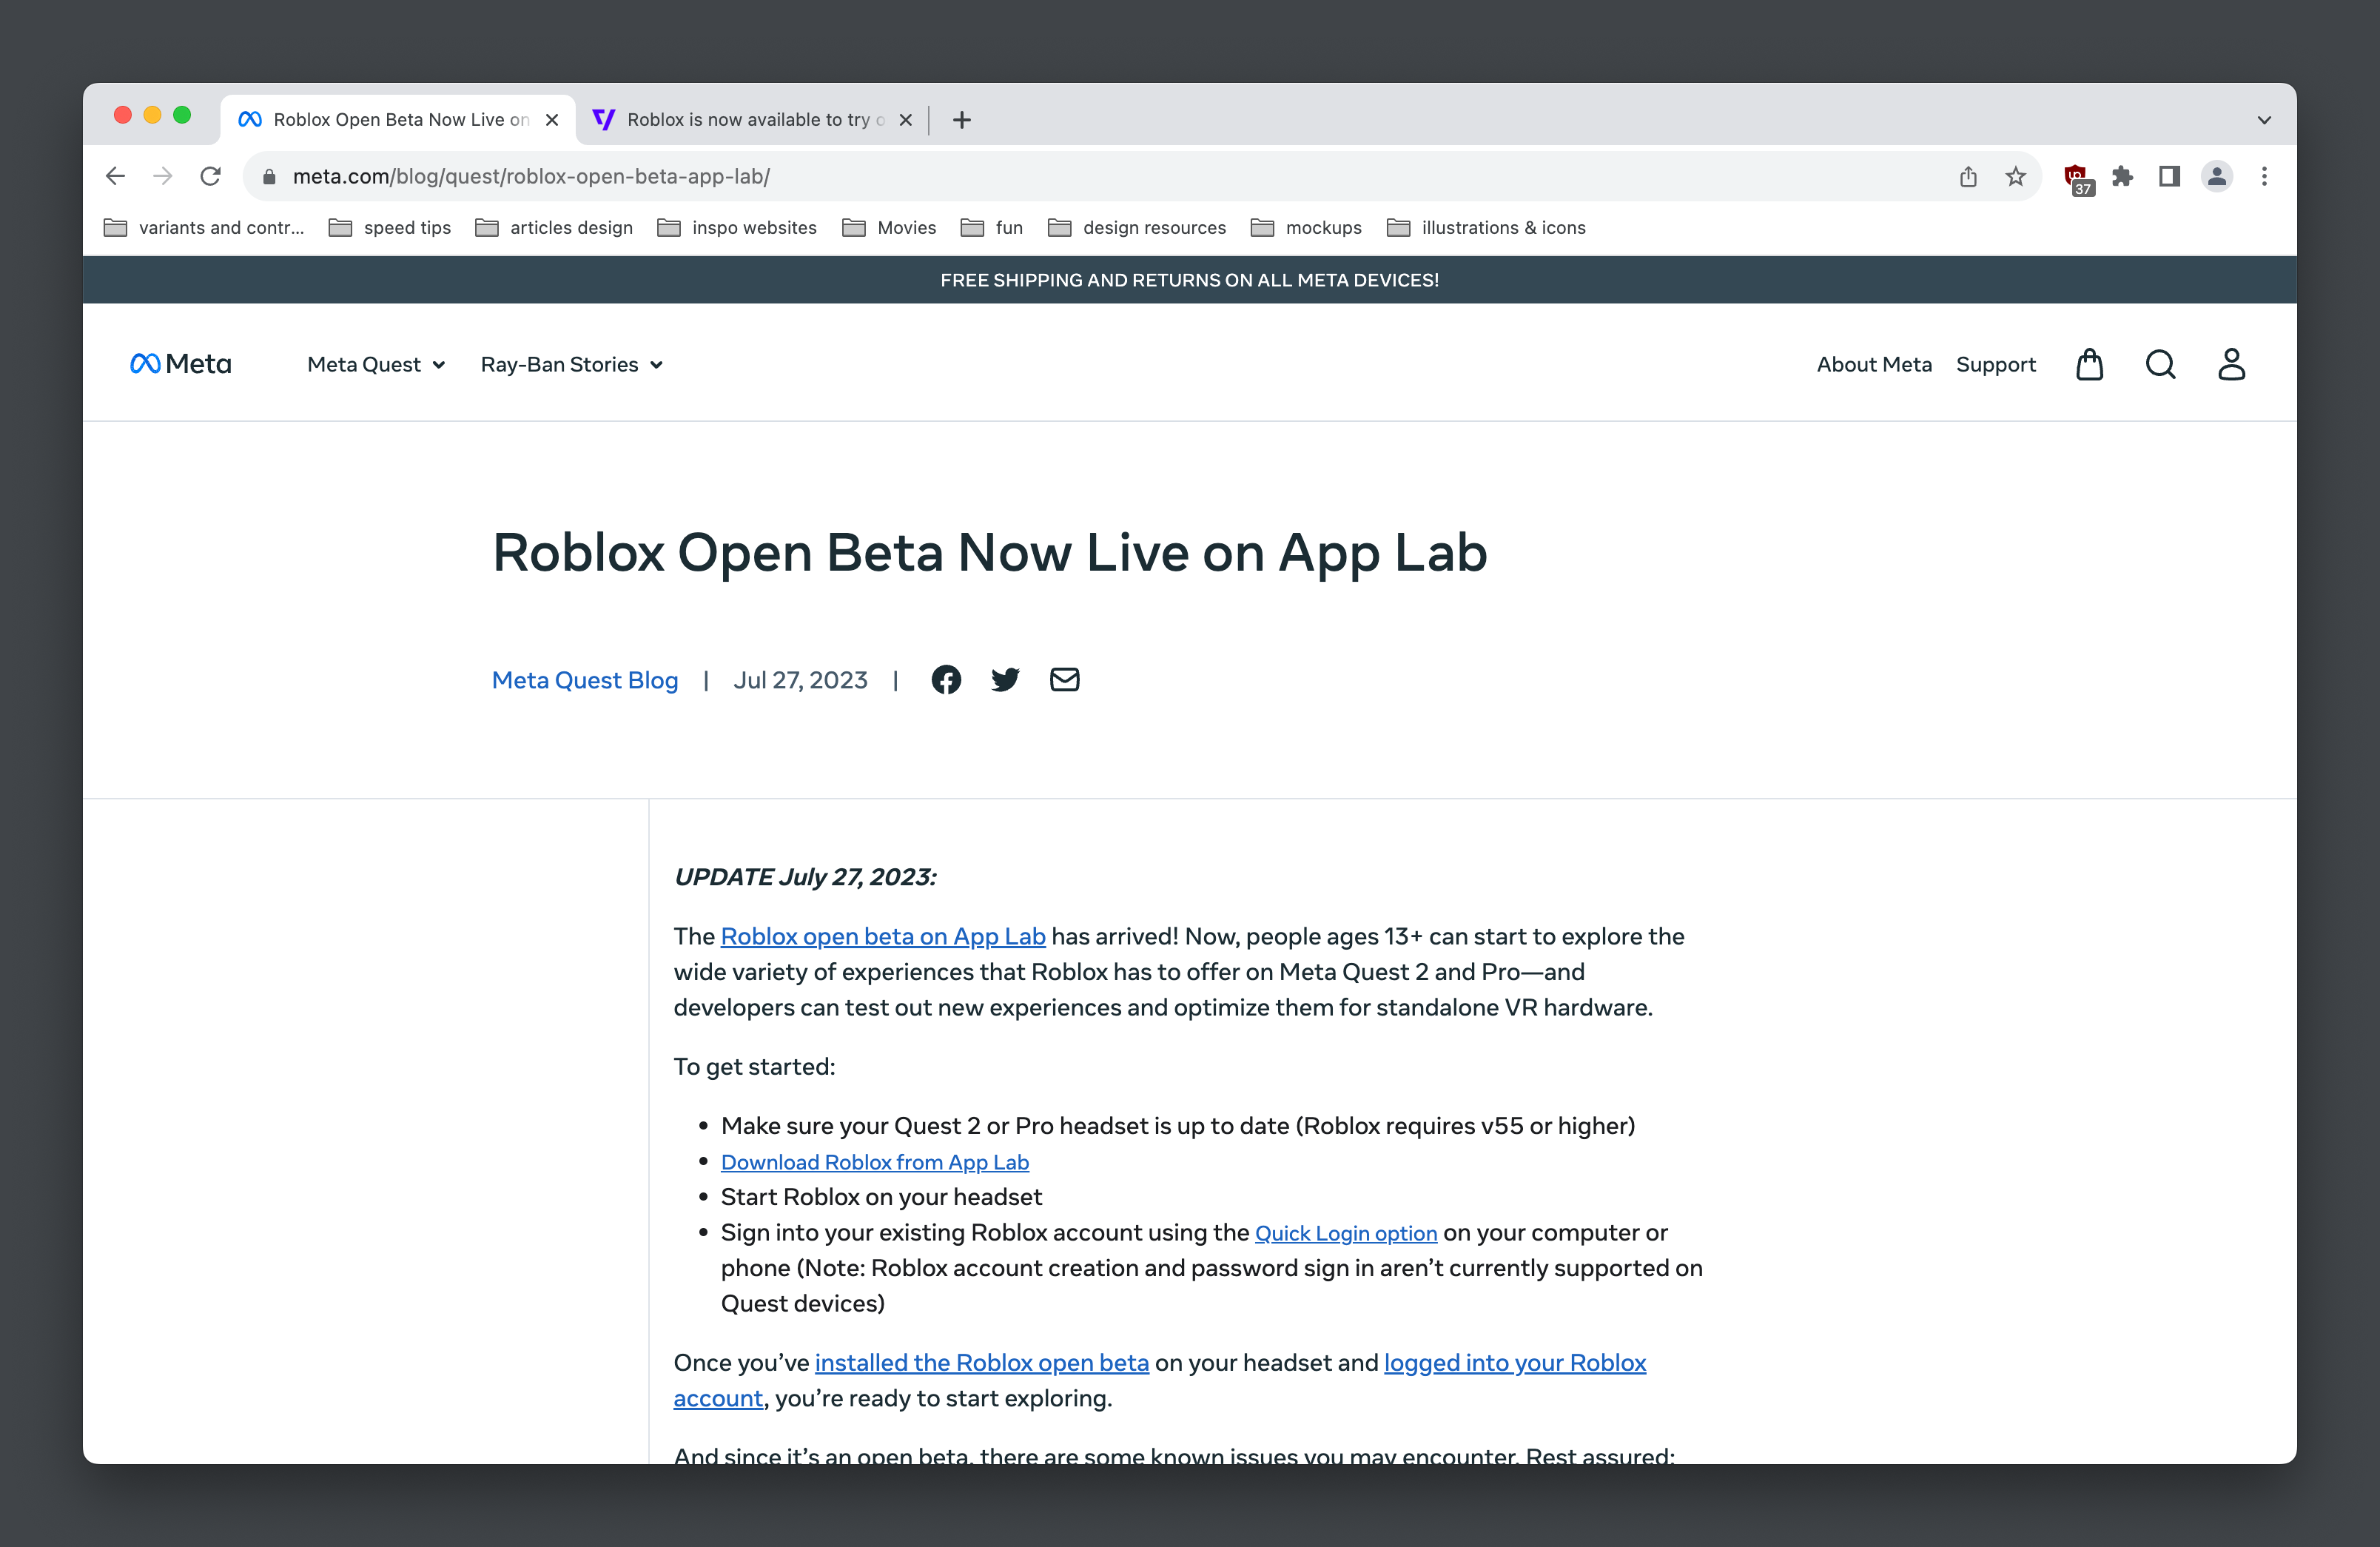
Task: Expand the tab search chevron
Action: 2264,120
